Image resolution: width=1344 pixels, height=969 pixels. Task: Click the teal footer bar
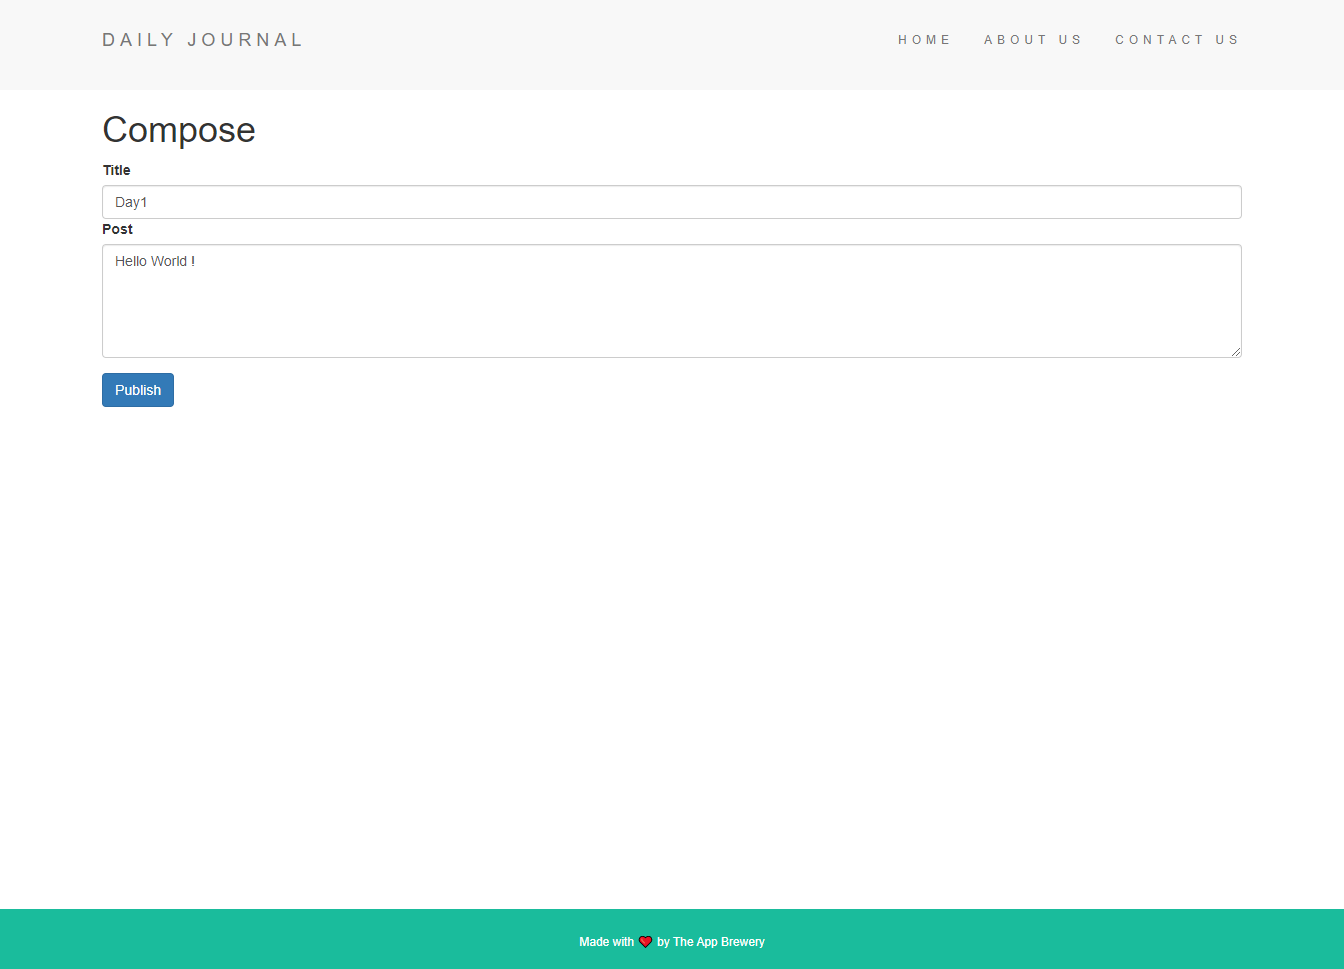[x=300, y=940]
